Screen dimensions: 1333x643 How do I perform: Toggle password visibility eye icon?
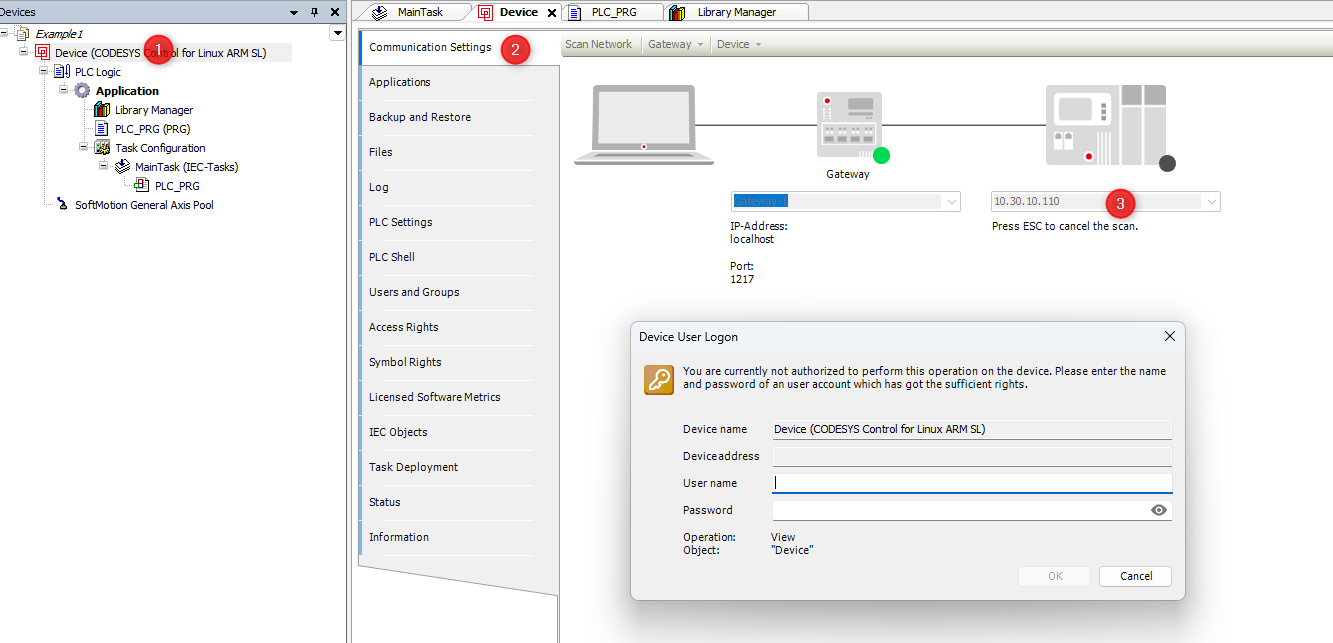pos(1159,510)
